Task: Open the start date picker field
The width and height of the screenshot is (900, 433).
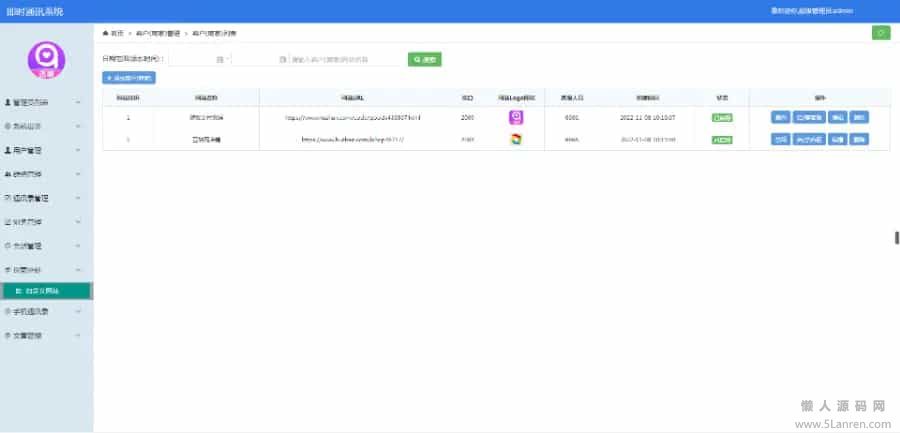Action: point(197,59)
